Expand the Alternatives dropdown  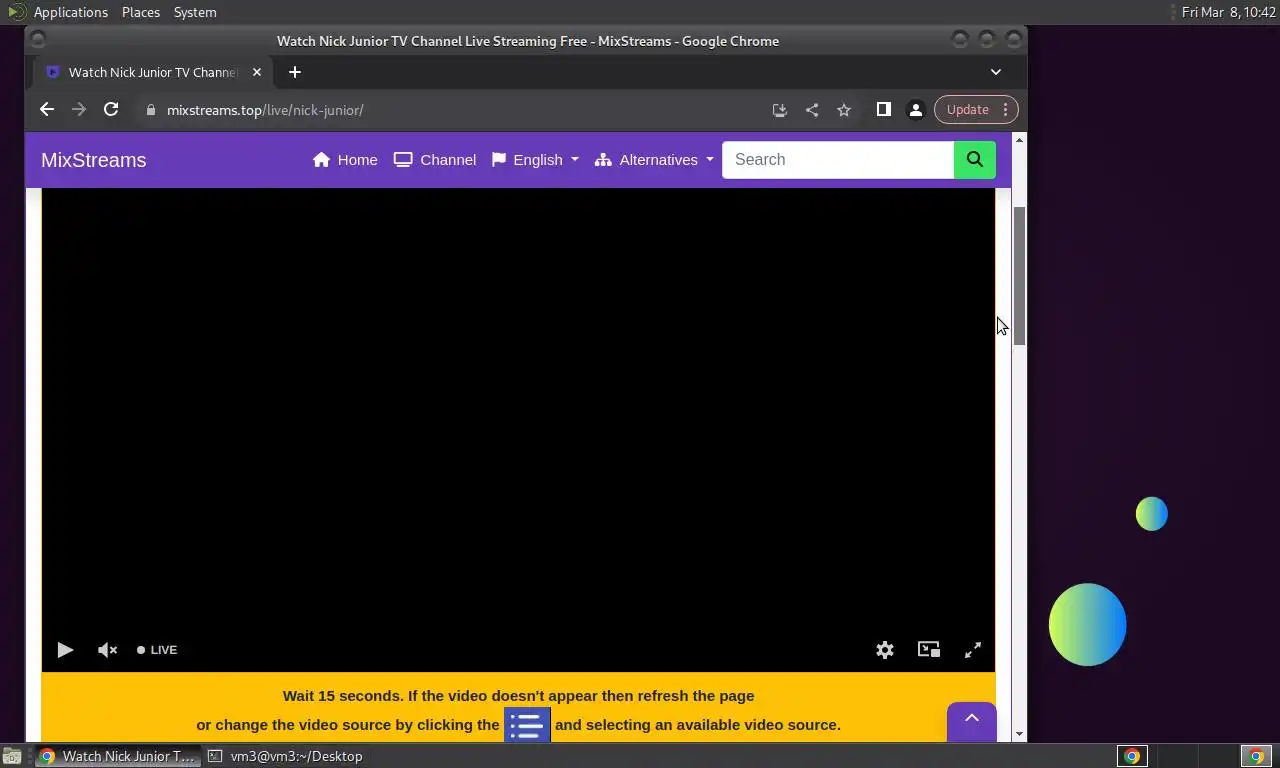tap(654, 160)
